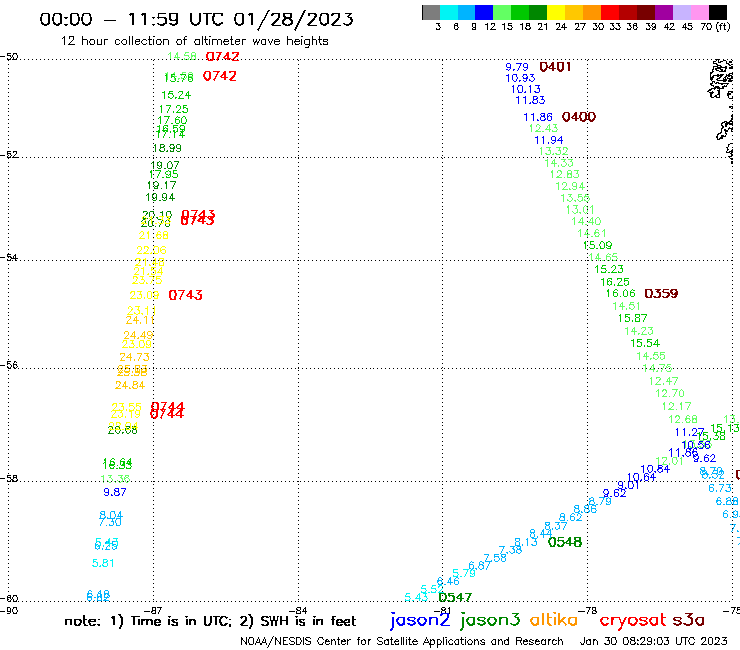This screenshot has height=650, width=740.
Task: Click the wave height value 12.47
Action: (x=664, y=381)
